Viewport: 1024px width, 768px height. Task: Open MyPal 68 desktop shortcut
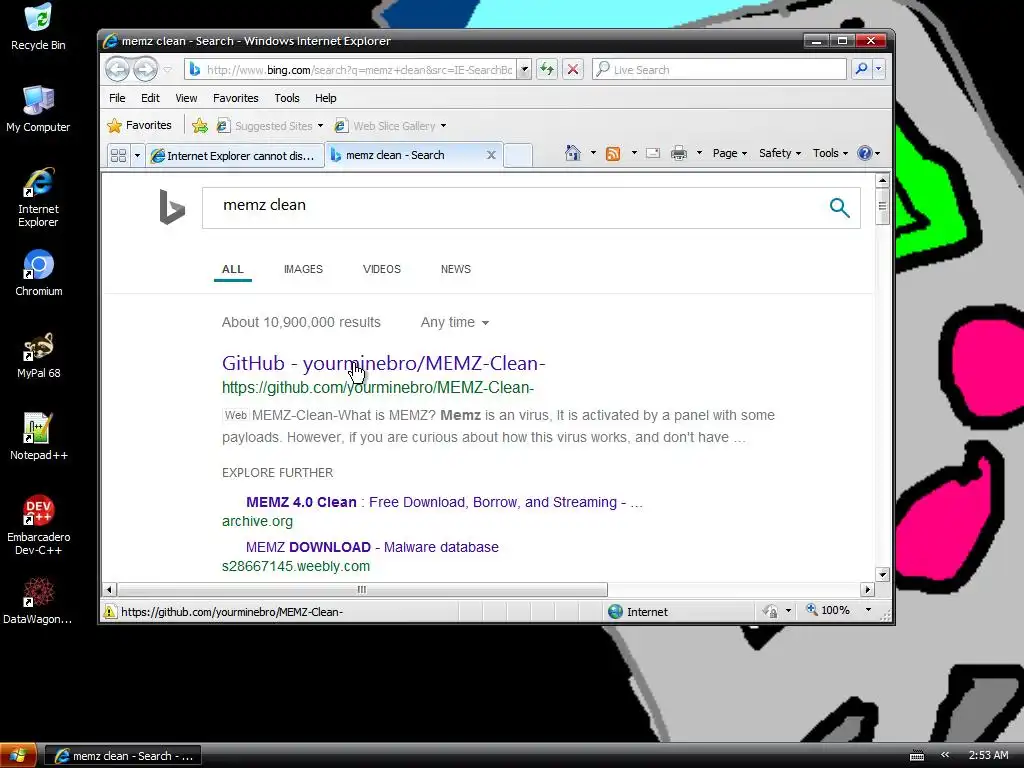pos(39,355)
